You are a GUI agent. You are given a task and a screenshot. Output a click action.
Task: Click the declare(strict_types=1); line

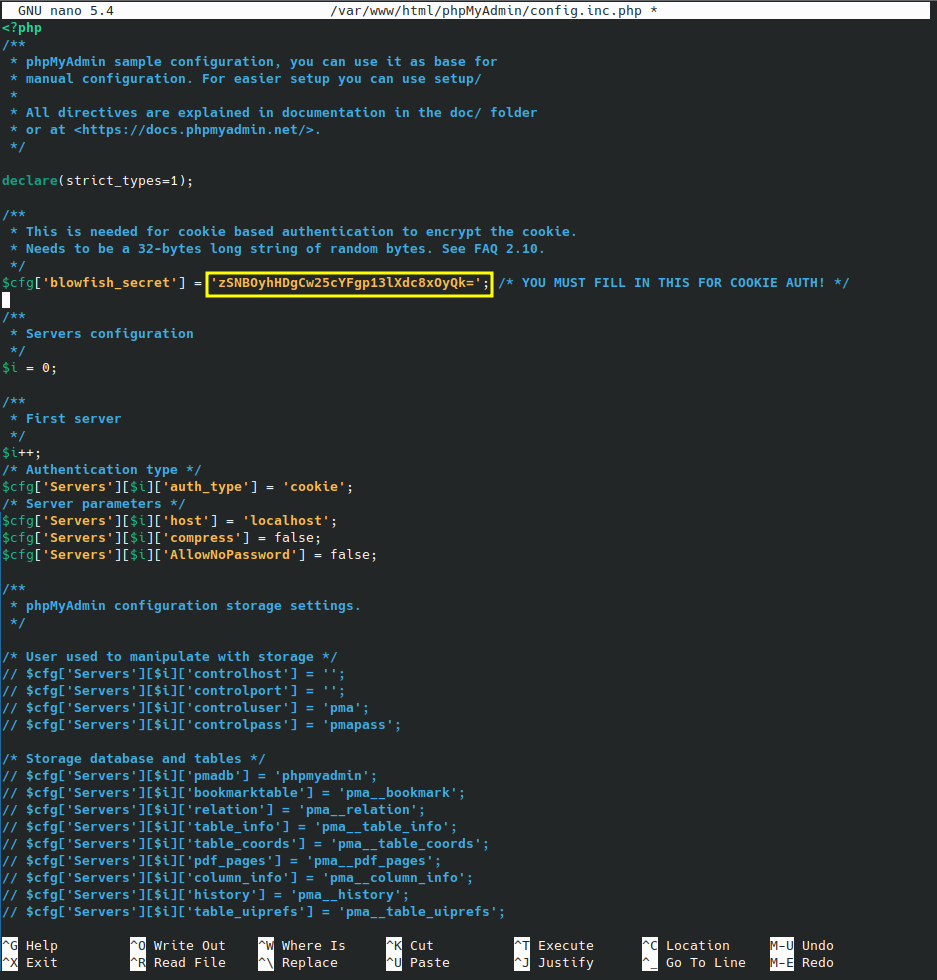(98, 181)
